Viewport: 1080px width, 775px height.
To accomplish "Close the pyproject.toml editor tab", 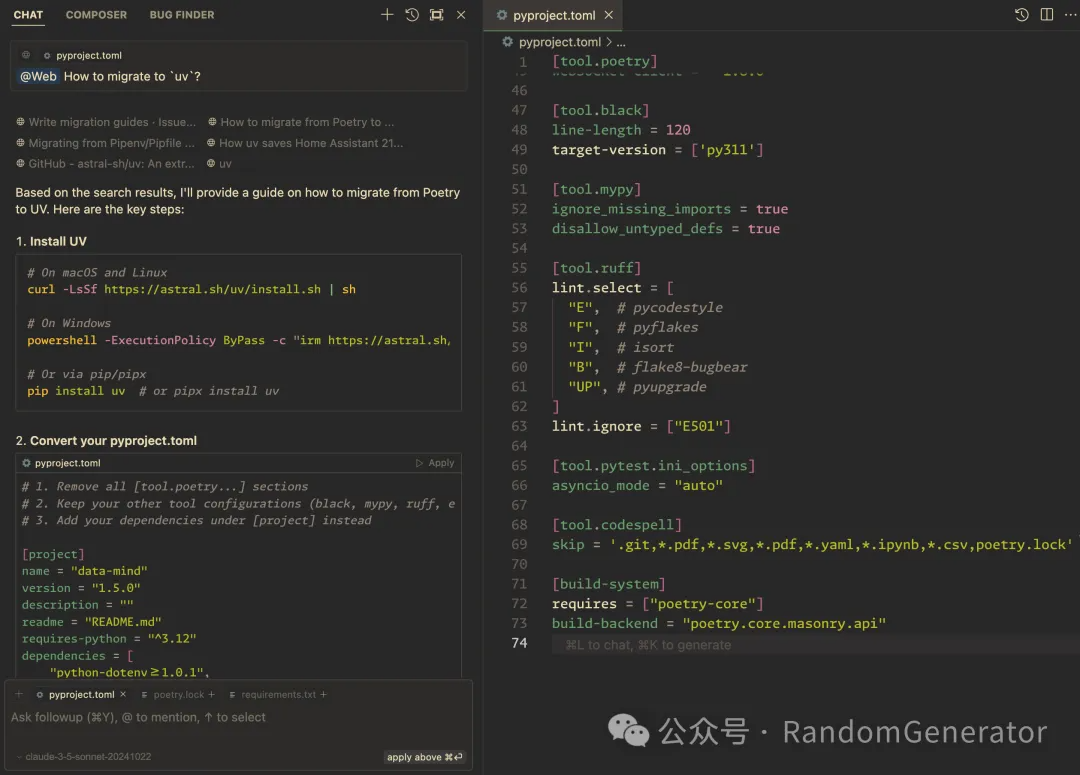I will coord(609,15).
